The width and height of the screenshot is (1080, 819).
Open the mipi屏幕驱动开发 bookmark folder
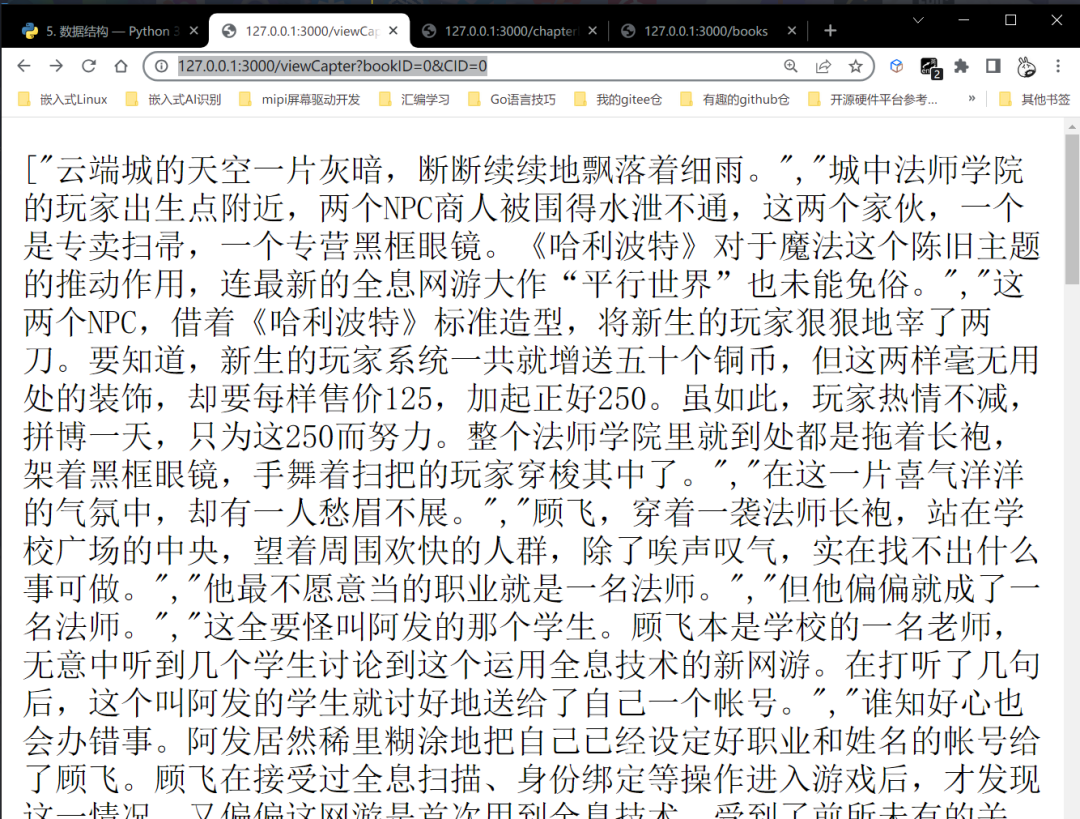(300, 100)
